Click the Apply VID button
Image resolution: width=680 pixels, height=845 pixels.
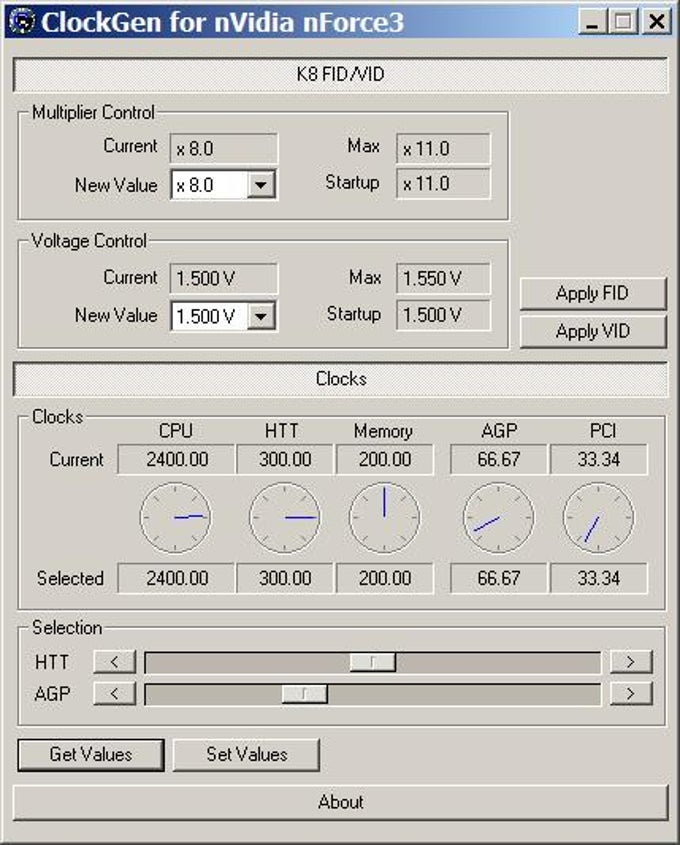tap(593, 331)
